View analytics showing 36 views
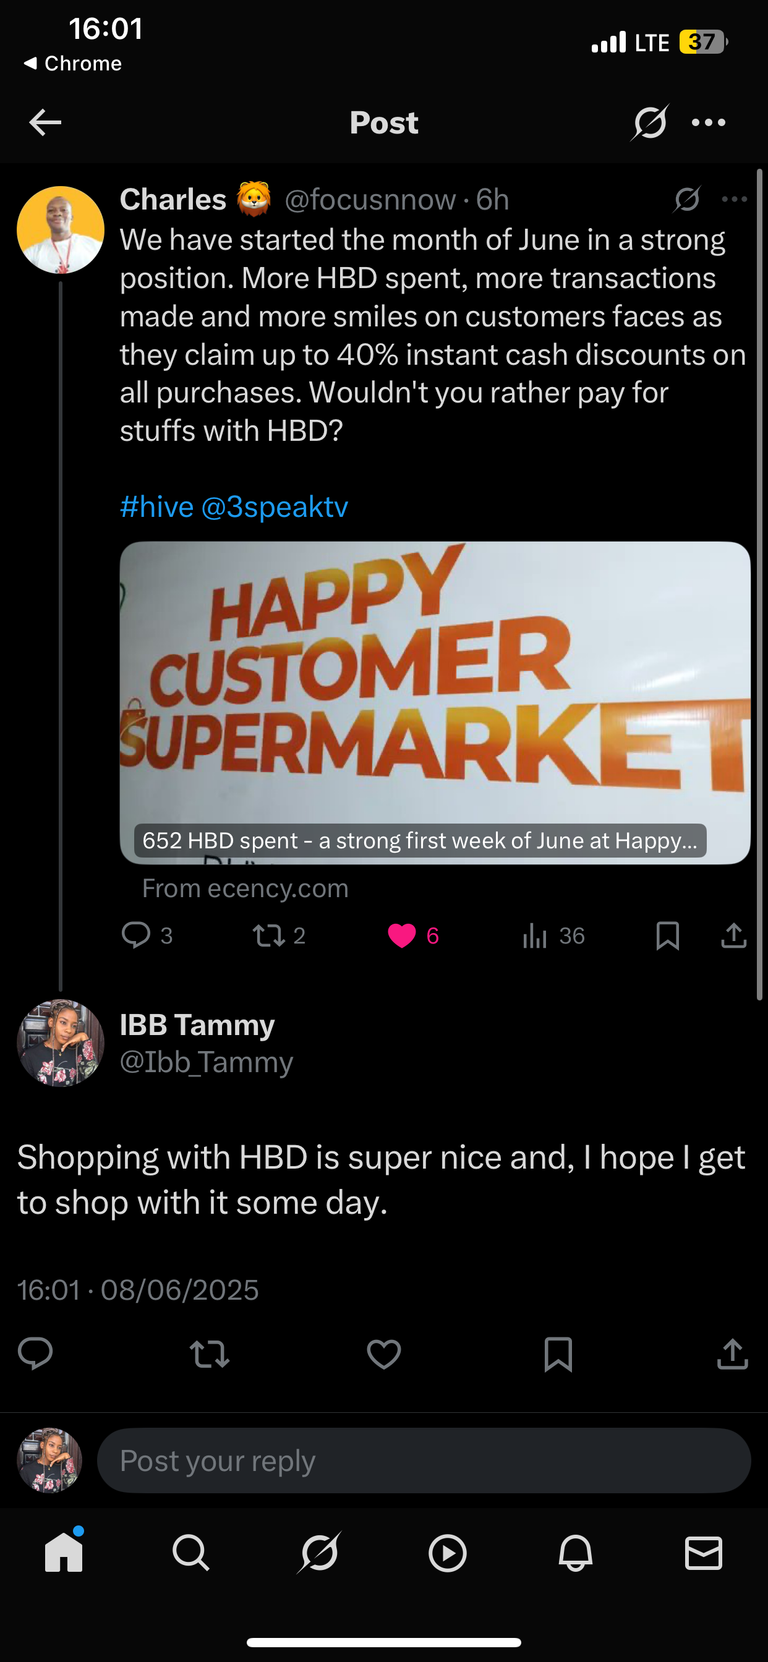768x1662 pixels. [x=553, y=935]
